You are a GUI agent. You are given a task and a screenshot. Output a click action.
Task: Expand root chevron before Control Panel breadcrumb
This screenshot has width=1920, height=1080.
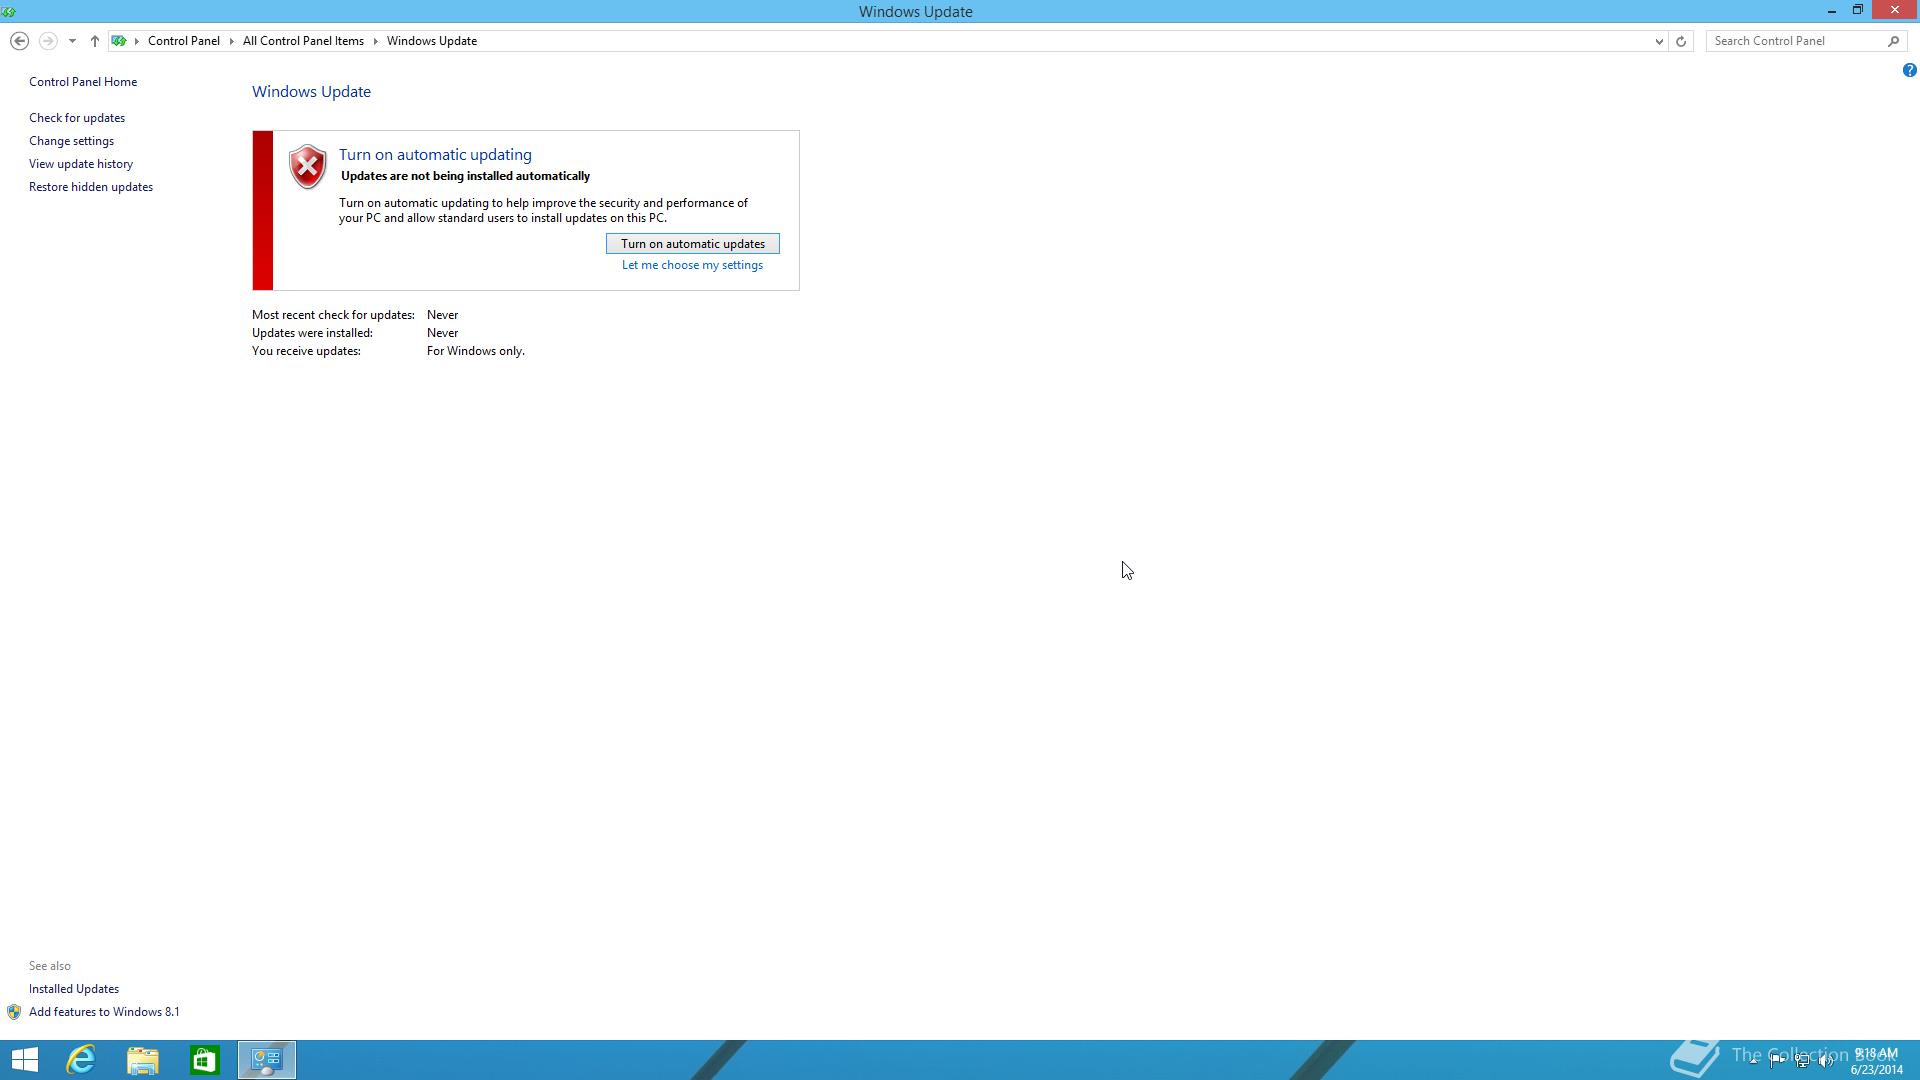point(137,41)
